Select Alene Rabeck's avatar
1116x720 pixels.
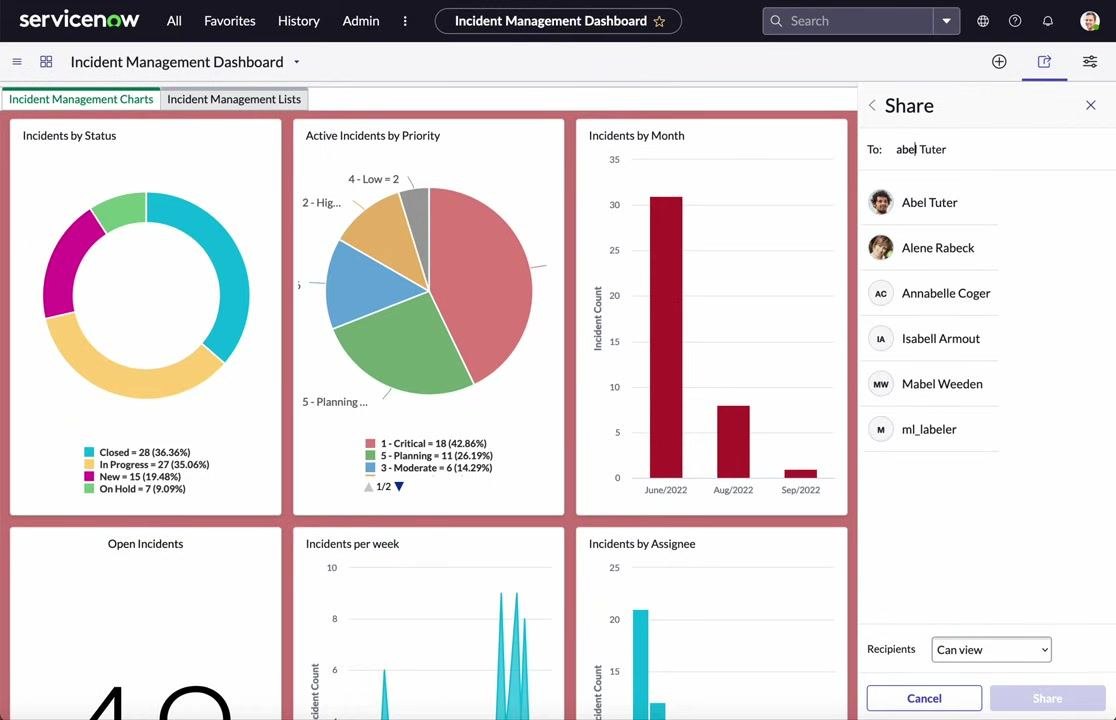pyautogui.click(x=880, y=248)
